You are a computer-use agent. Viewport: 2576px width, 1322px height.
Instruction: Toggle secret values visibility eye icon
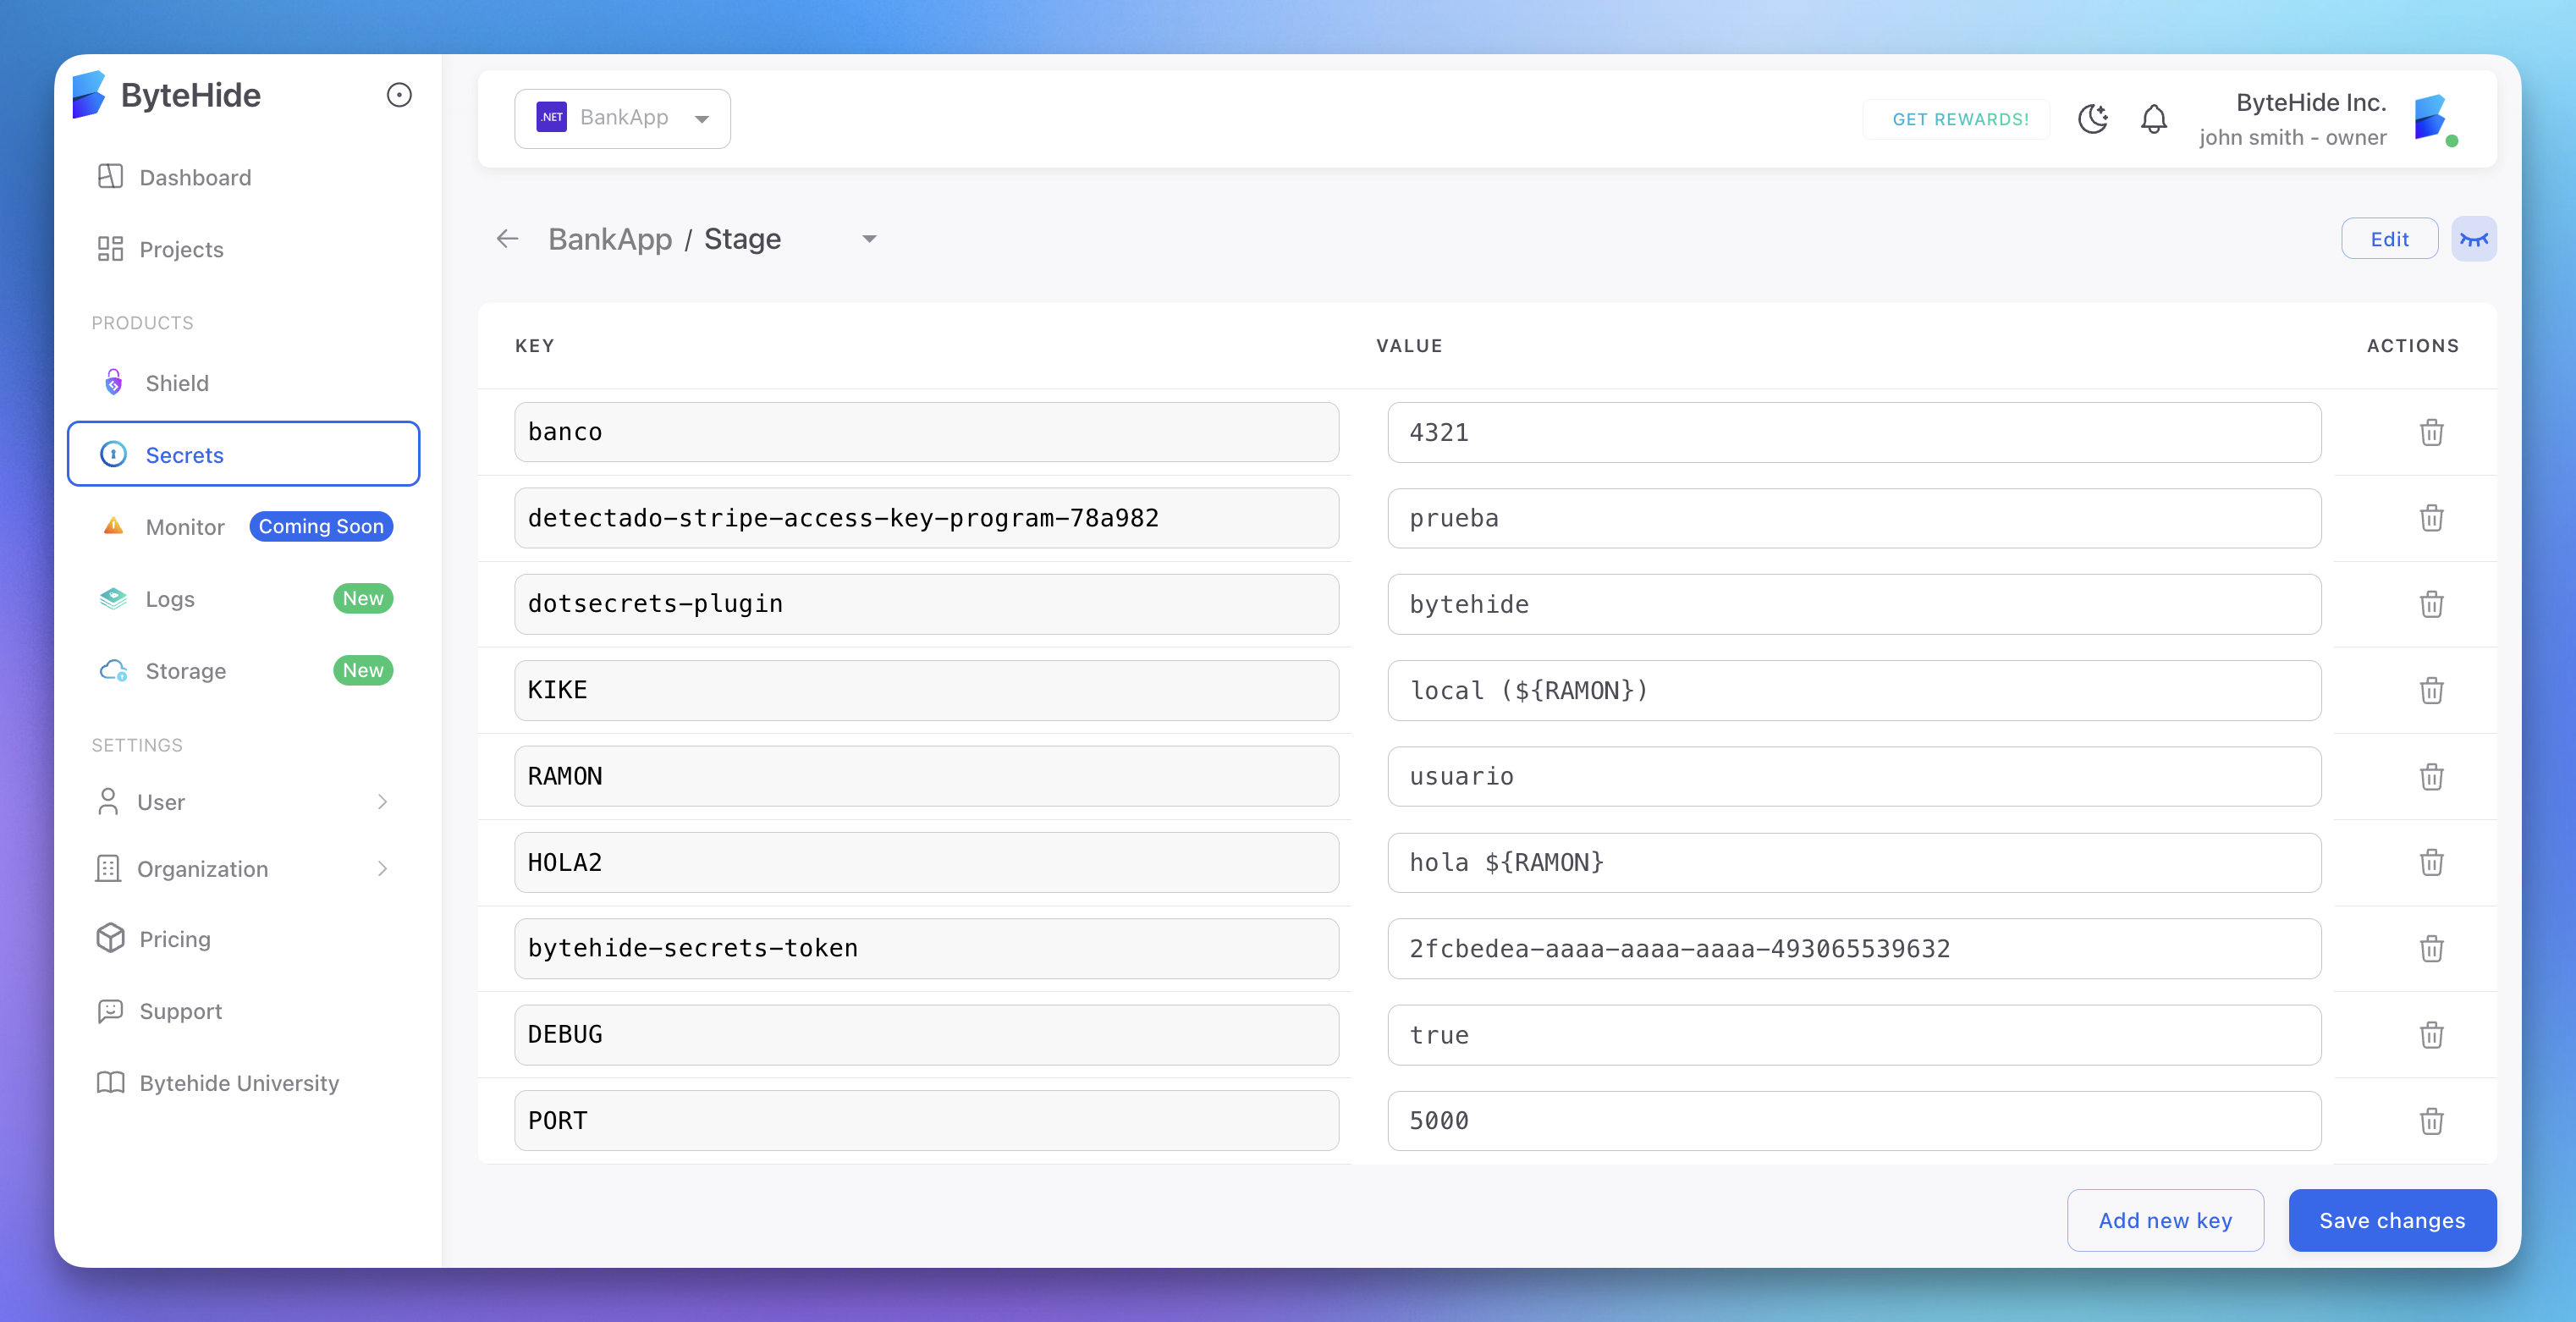[x=2473, y=239]
